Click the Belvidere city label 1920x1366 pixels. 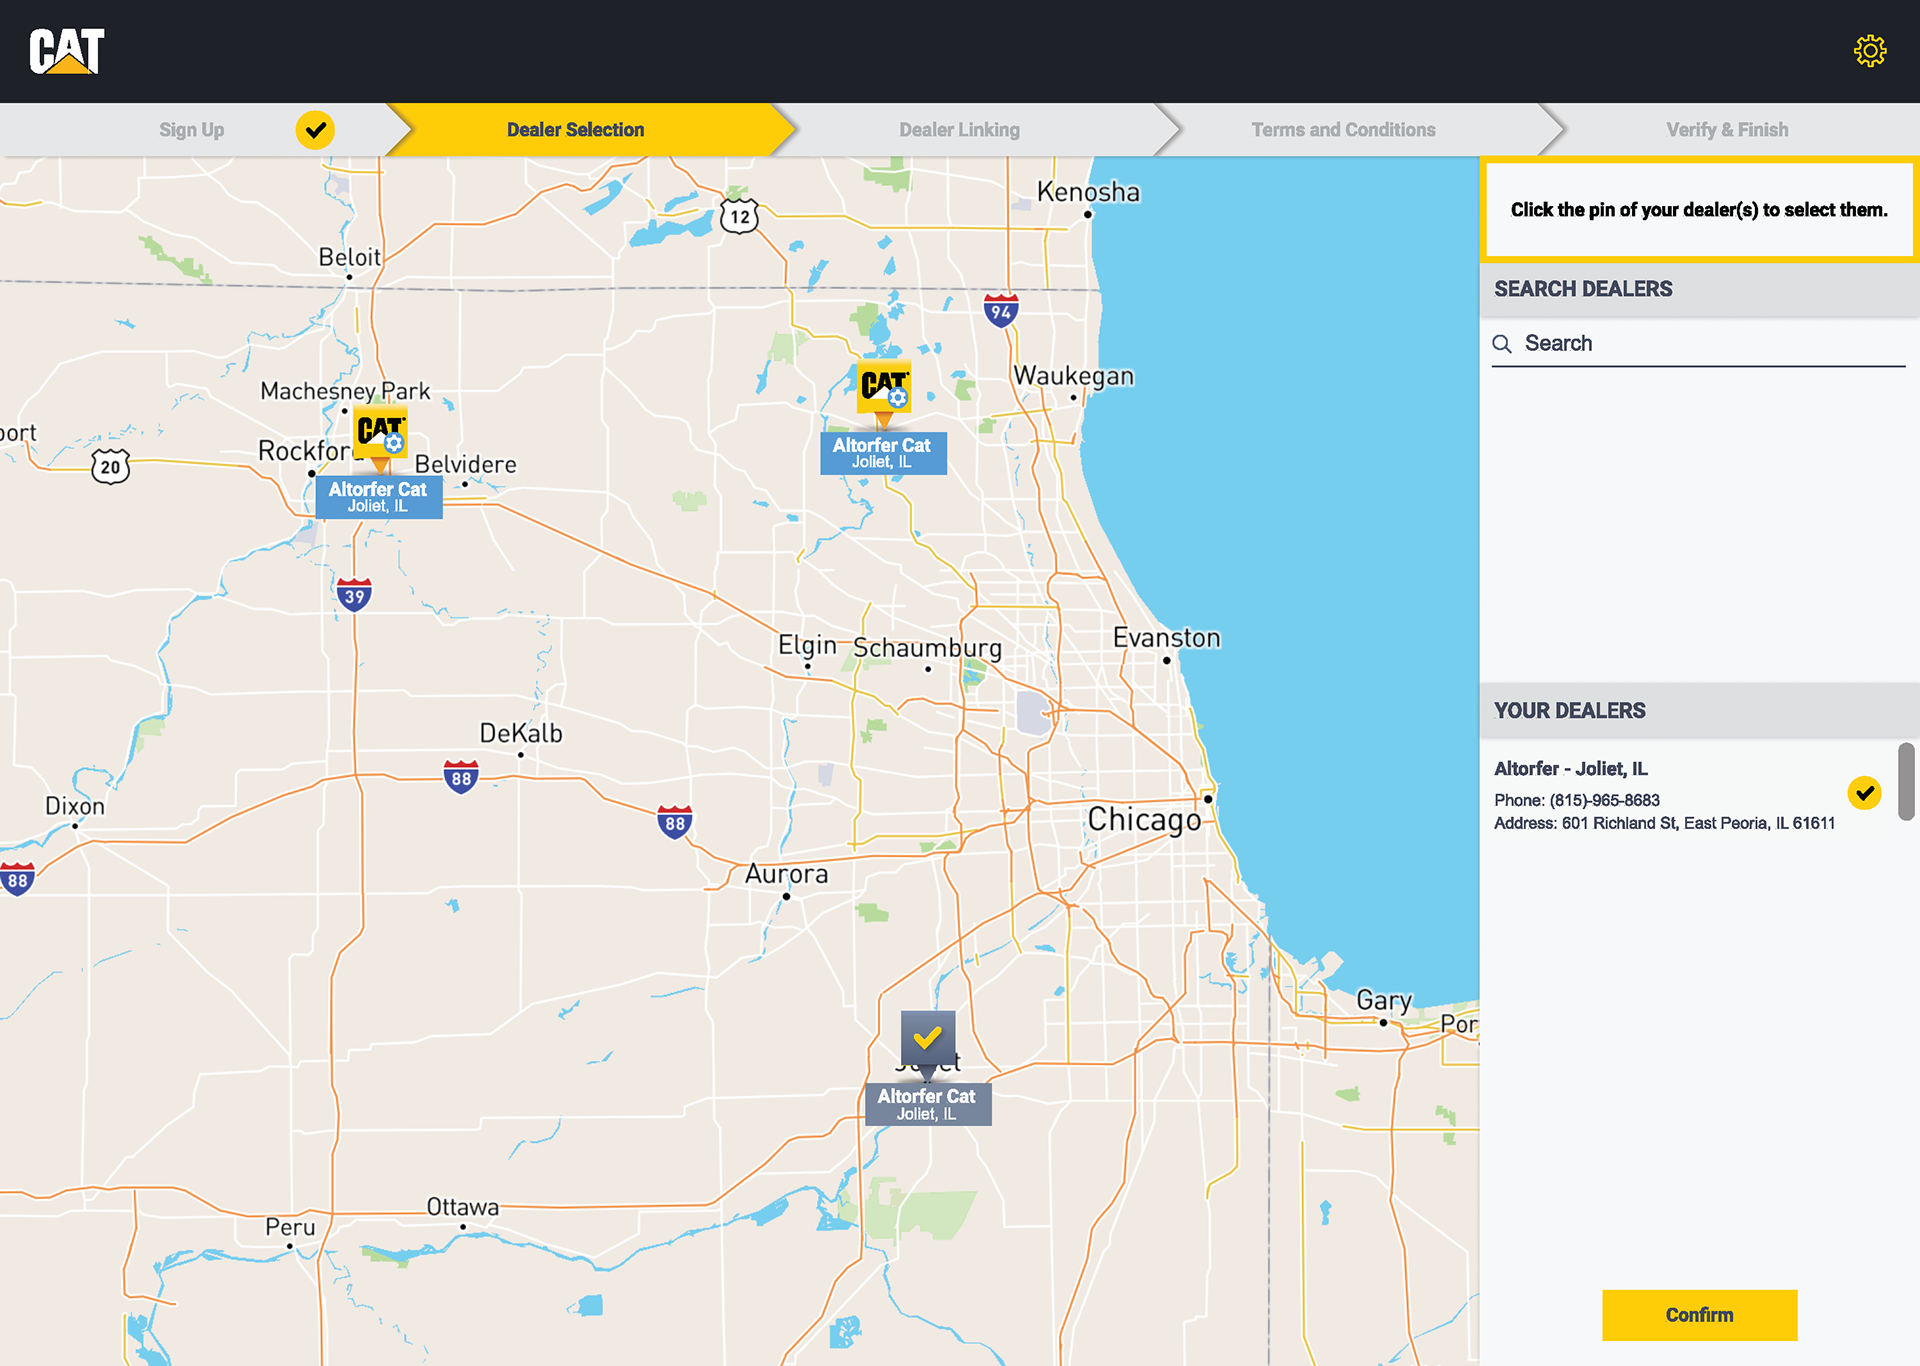point(466,465)
